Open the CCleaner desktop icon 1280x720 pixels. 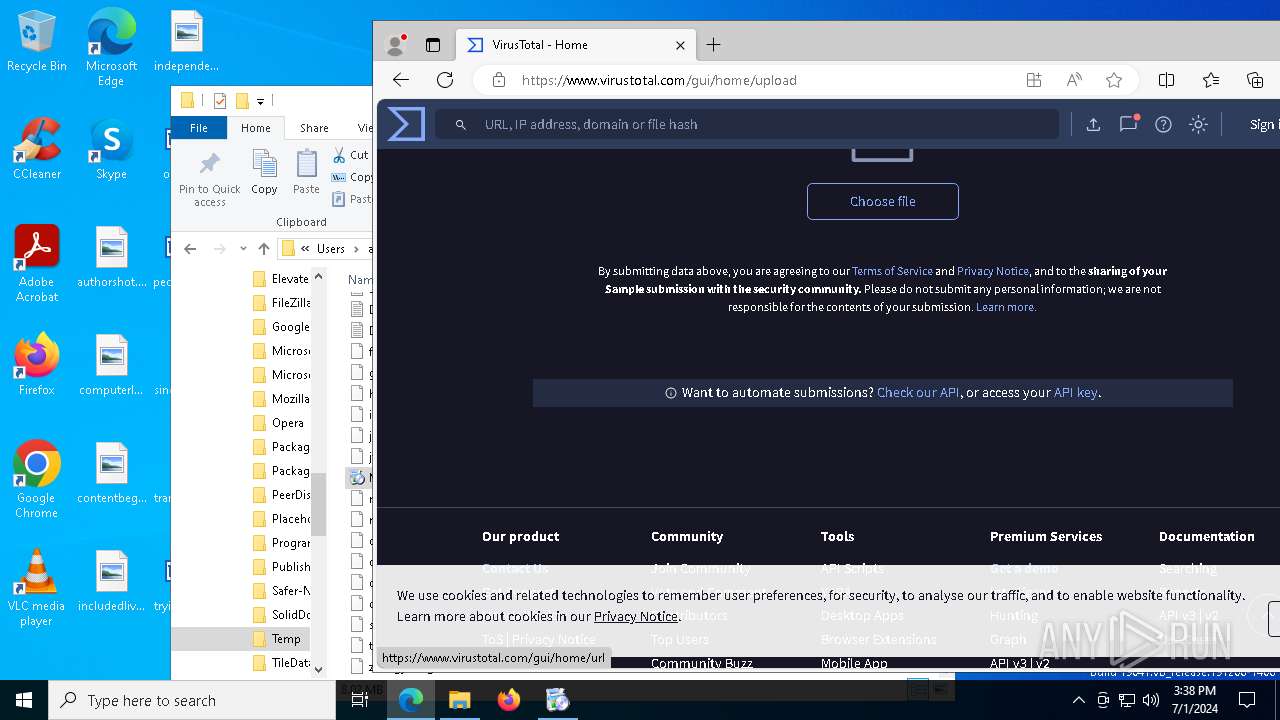point(37,149)
